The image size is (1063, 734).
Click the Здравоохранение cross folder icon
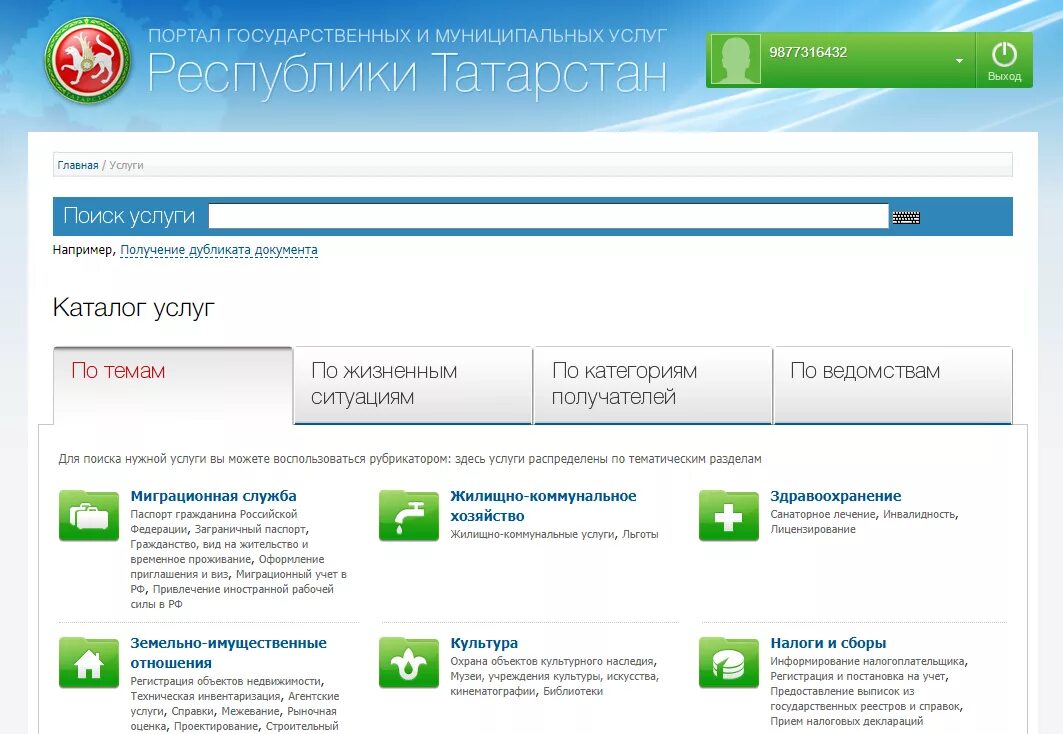(x=729, y=516)
